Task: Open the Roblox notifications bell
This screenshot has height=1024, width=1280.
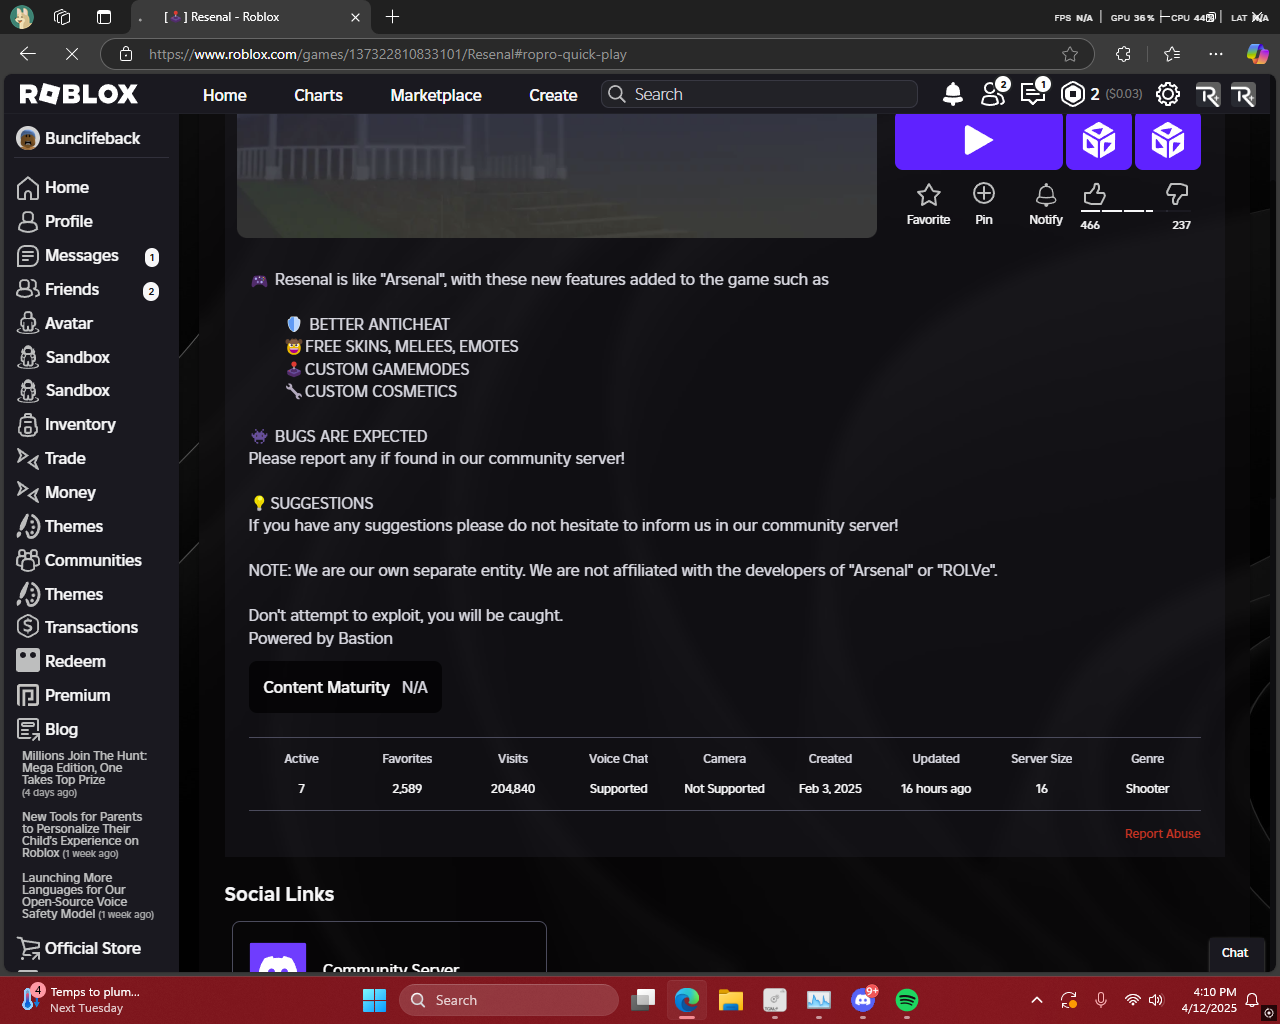Action: point(953,94)
